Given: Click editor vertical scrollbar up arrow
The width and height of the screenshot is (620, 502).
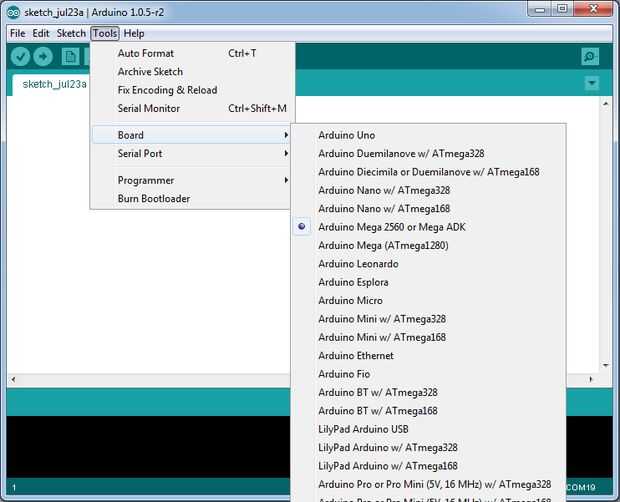Looking at the screenshot, I should pyautogui.click(x=606, y=104).
